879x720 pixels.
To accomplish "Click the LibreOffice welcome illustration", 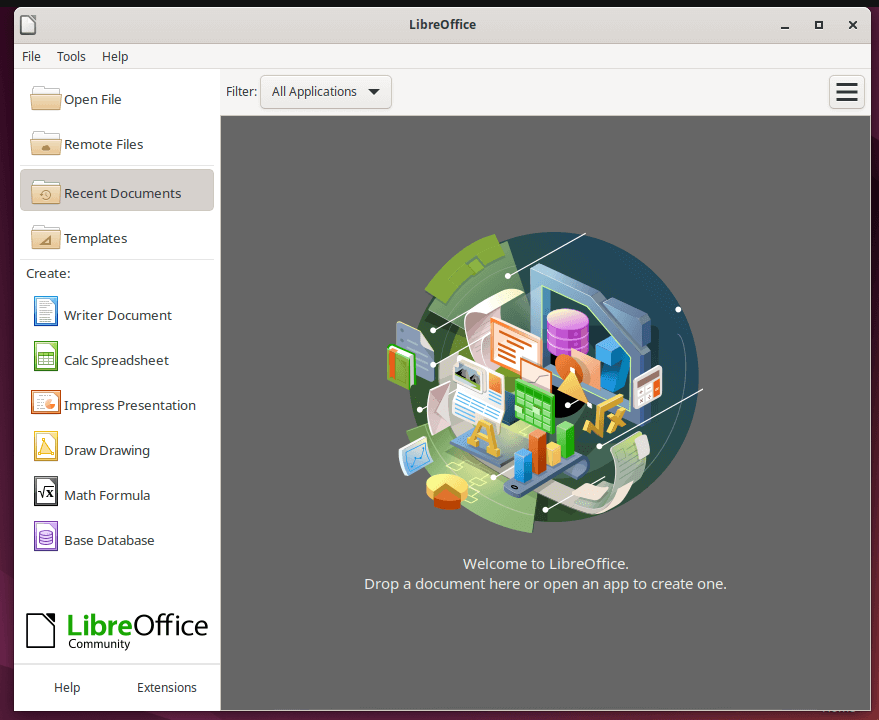I will 545,381.
